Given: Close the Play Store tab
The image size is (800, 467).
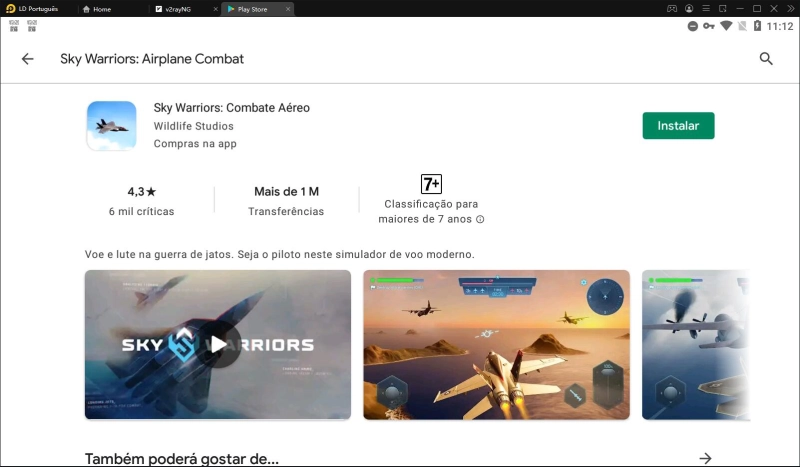Looking at the screenshot, I should tap(288, 9).
